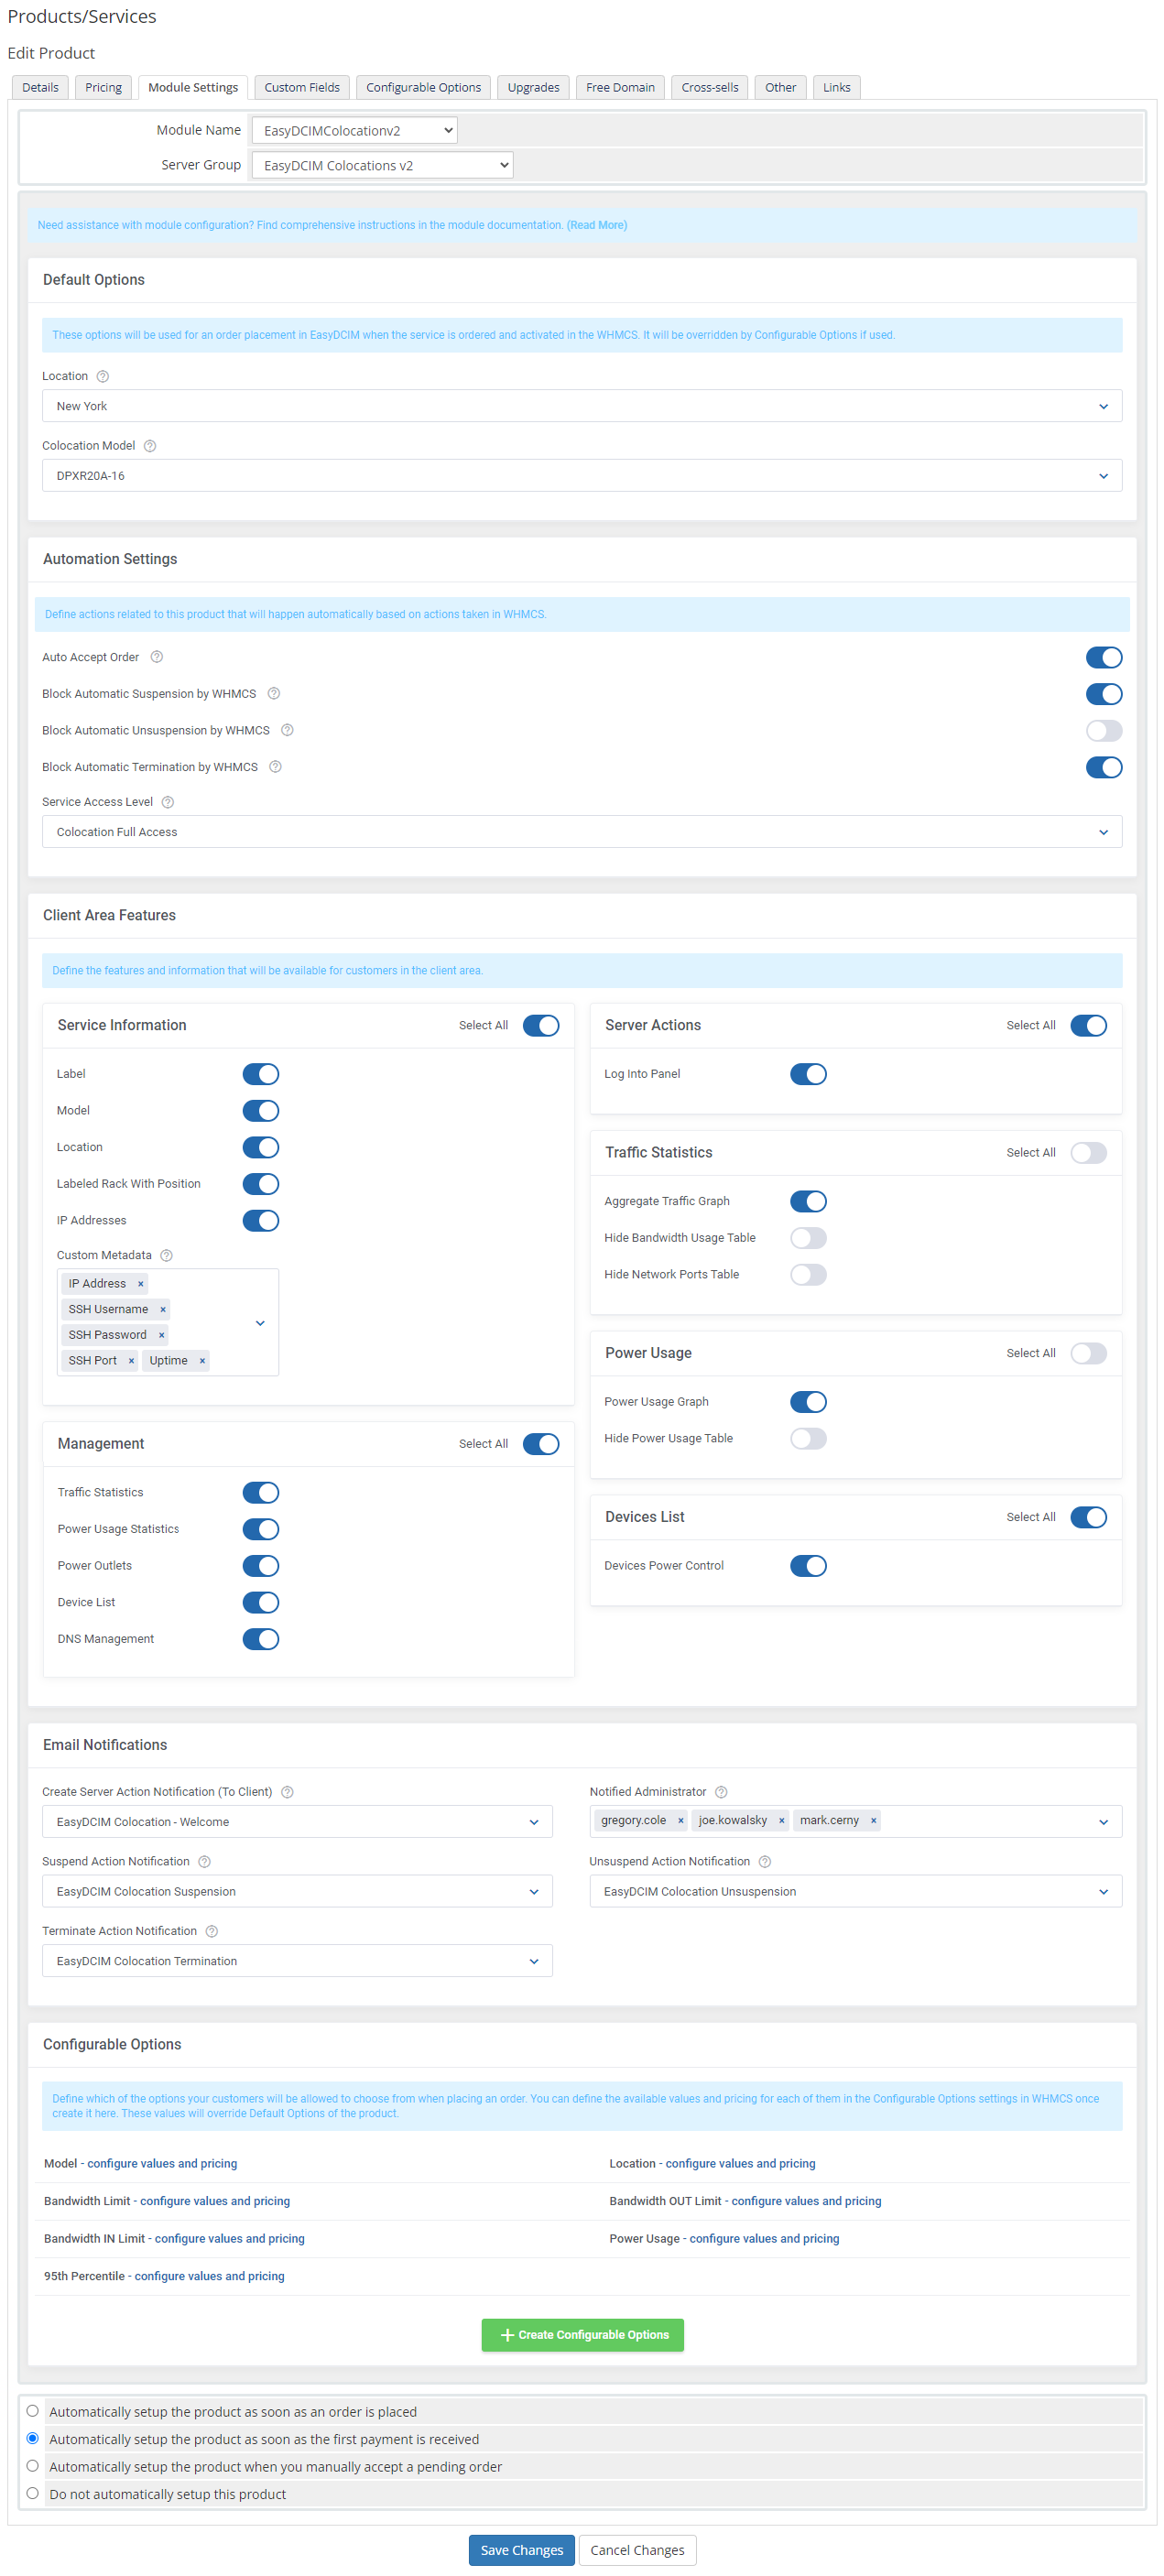Enable Hide Bandwidth Usage Table toggle
The image size is (1164, 2576).
(x=809, y=1238)
